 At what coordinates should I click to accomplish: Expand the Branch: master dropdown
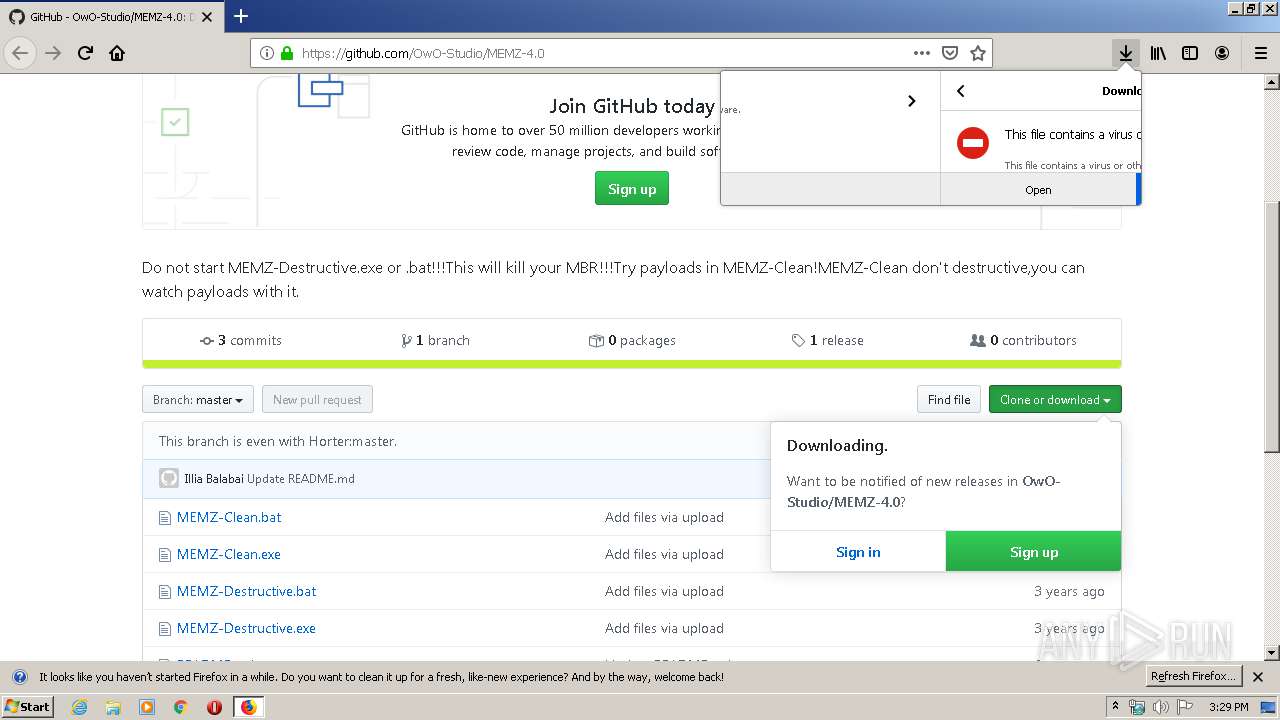[198, 400]
